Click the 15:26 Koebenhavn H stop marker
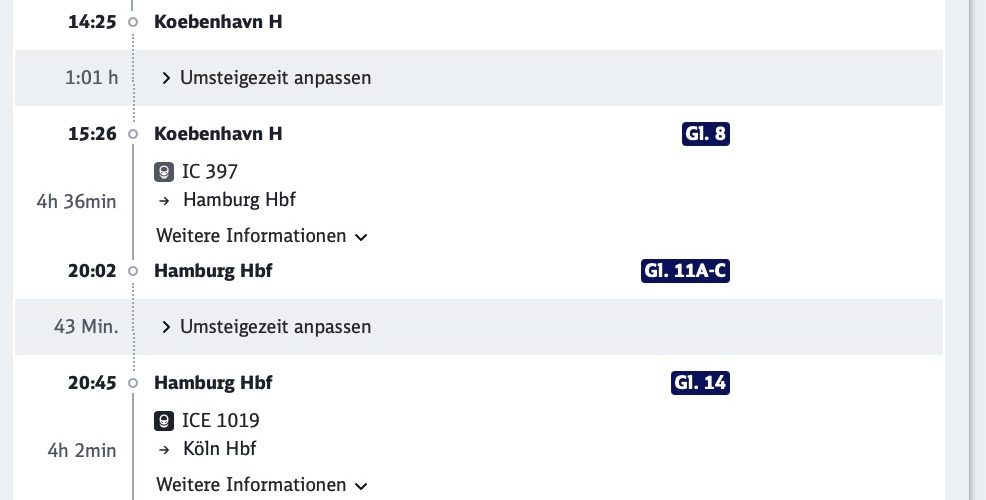The image size is (986, 500). point(133,134)
